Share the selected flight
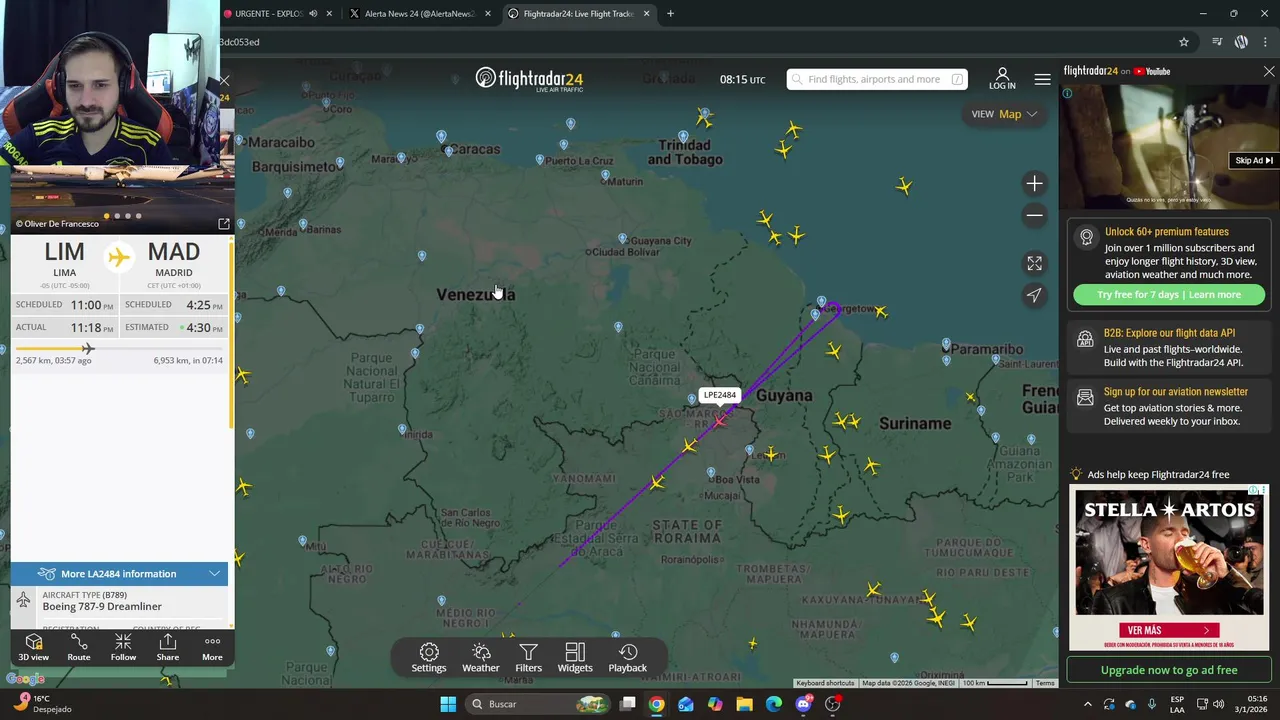This screenshot has height=720, width=1280. pos(168,647)
